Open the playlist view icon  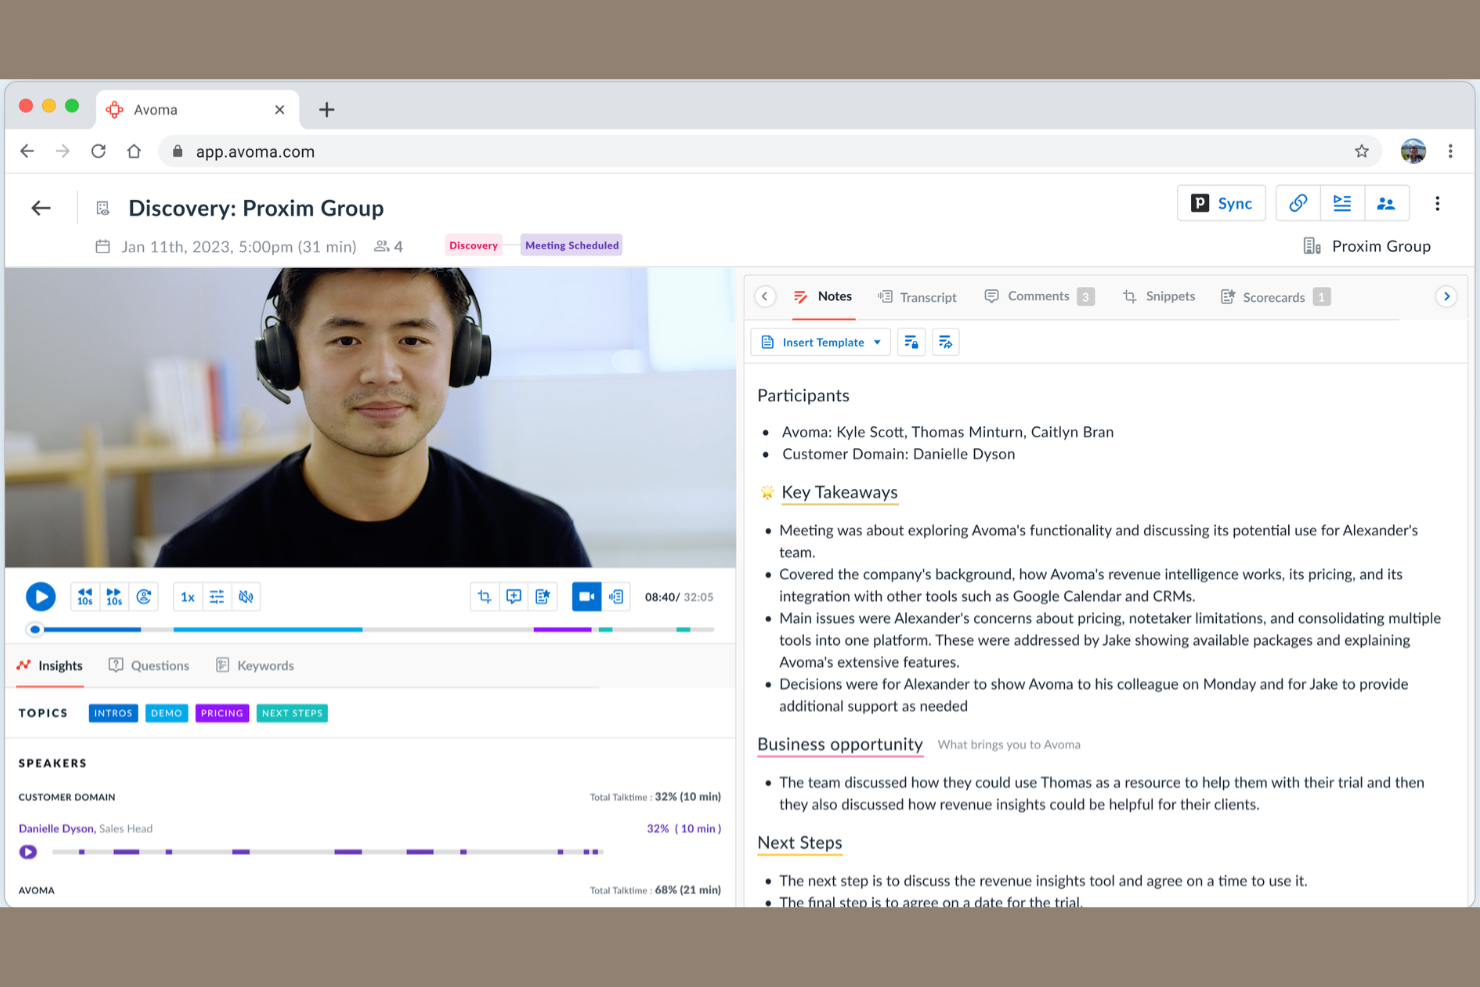(1342, 202)
